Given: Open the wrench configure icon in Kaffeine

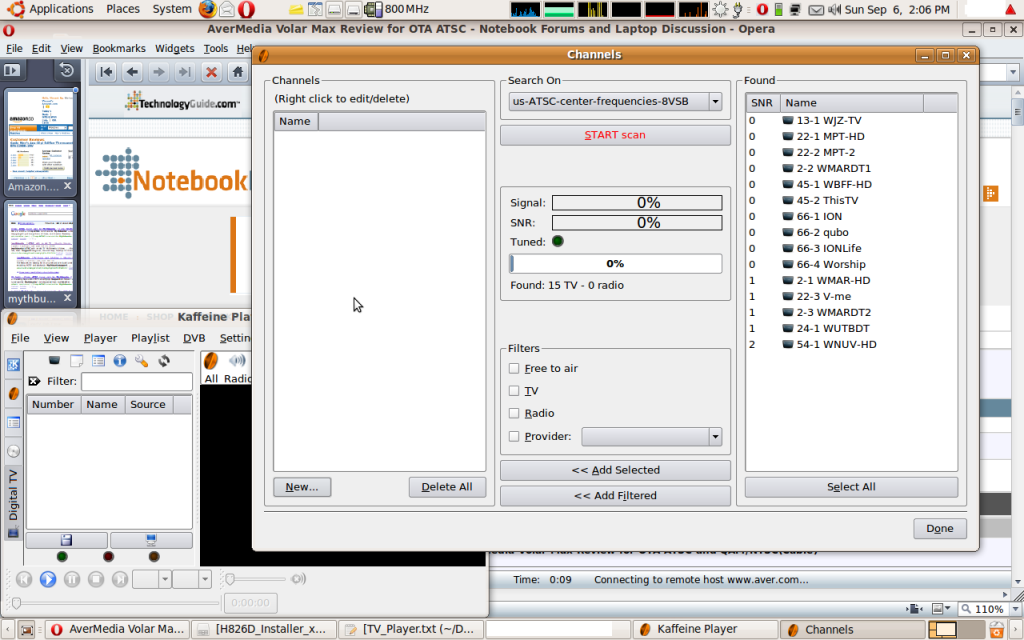Looking at the screenshot, I should pos(141,360).
